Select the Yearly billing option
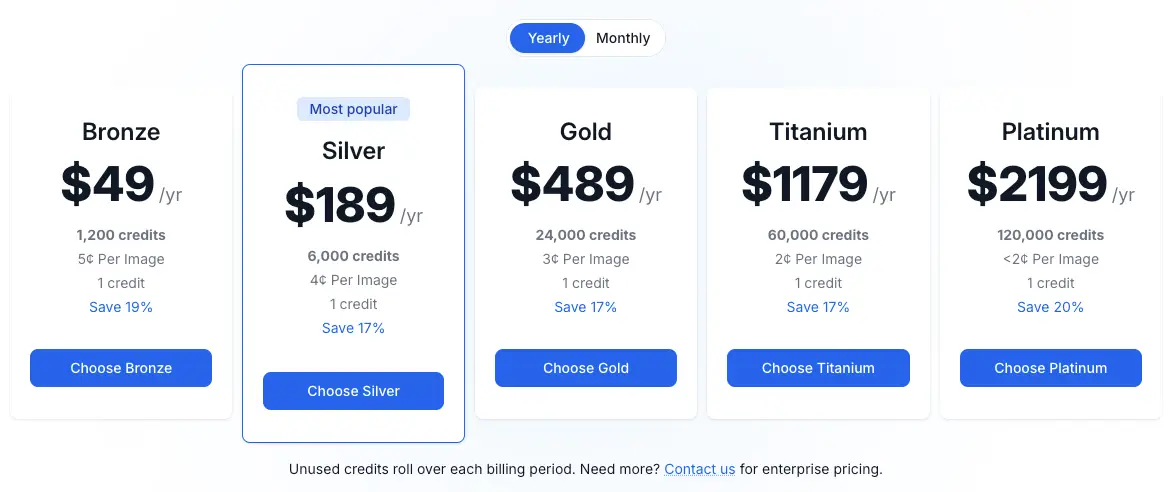The height and width of the screenshot is (492, 1174). [548, 38]
